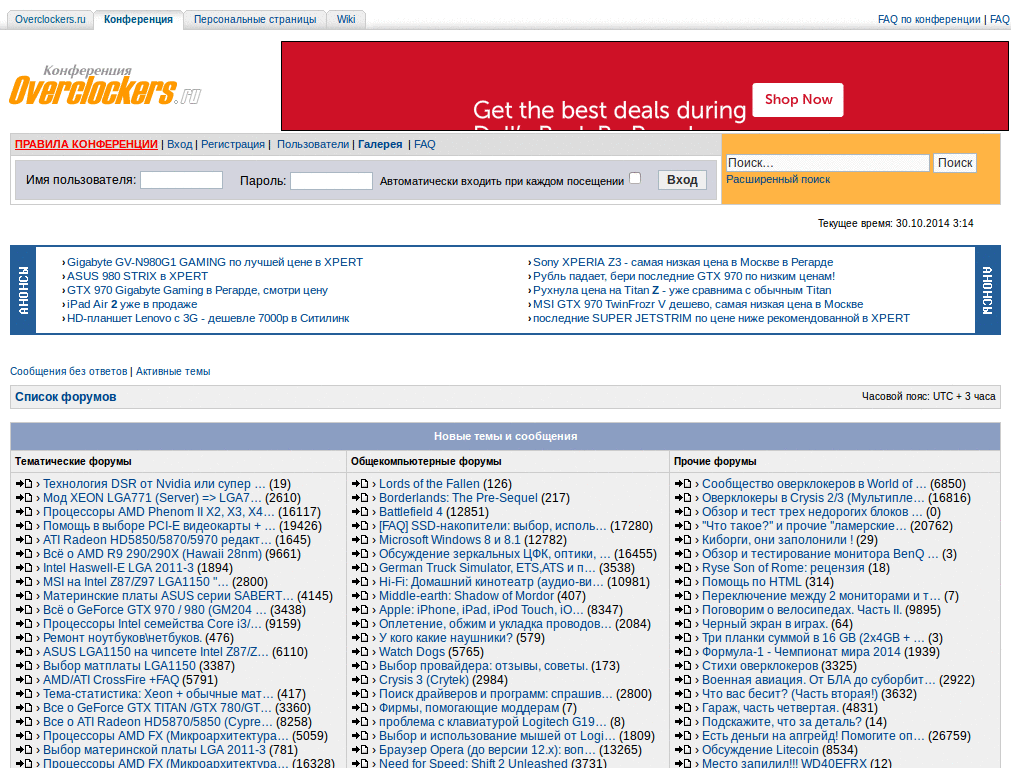Open 'Рухнула цена на Titan Z' announcement
Screen dimensions: 1024x768
[682, 290]
